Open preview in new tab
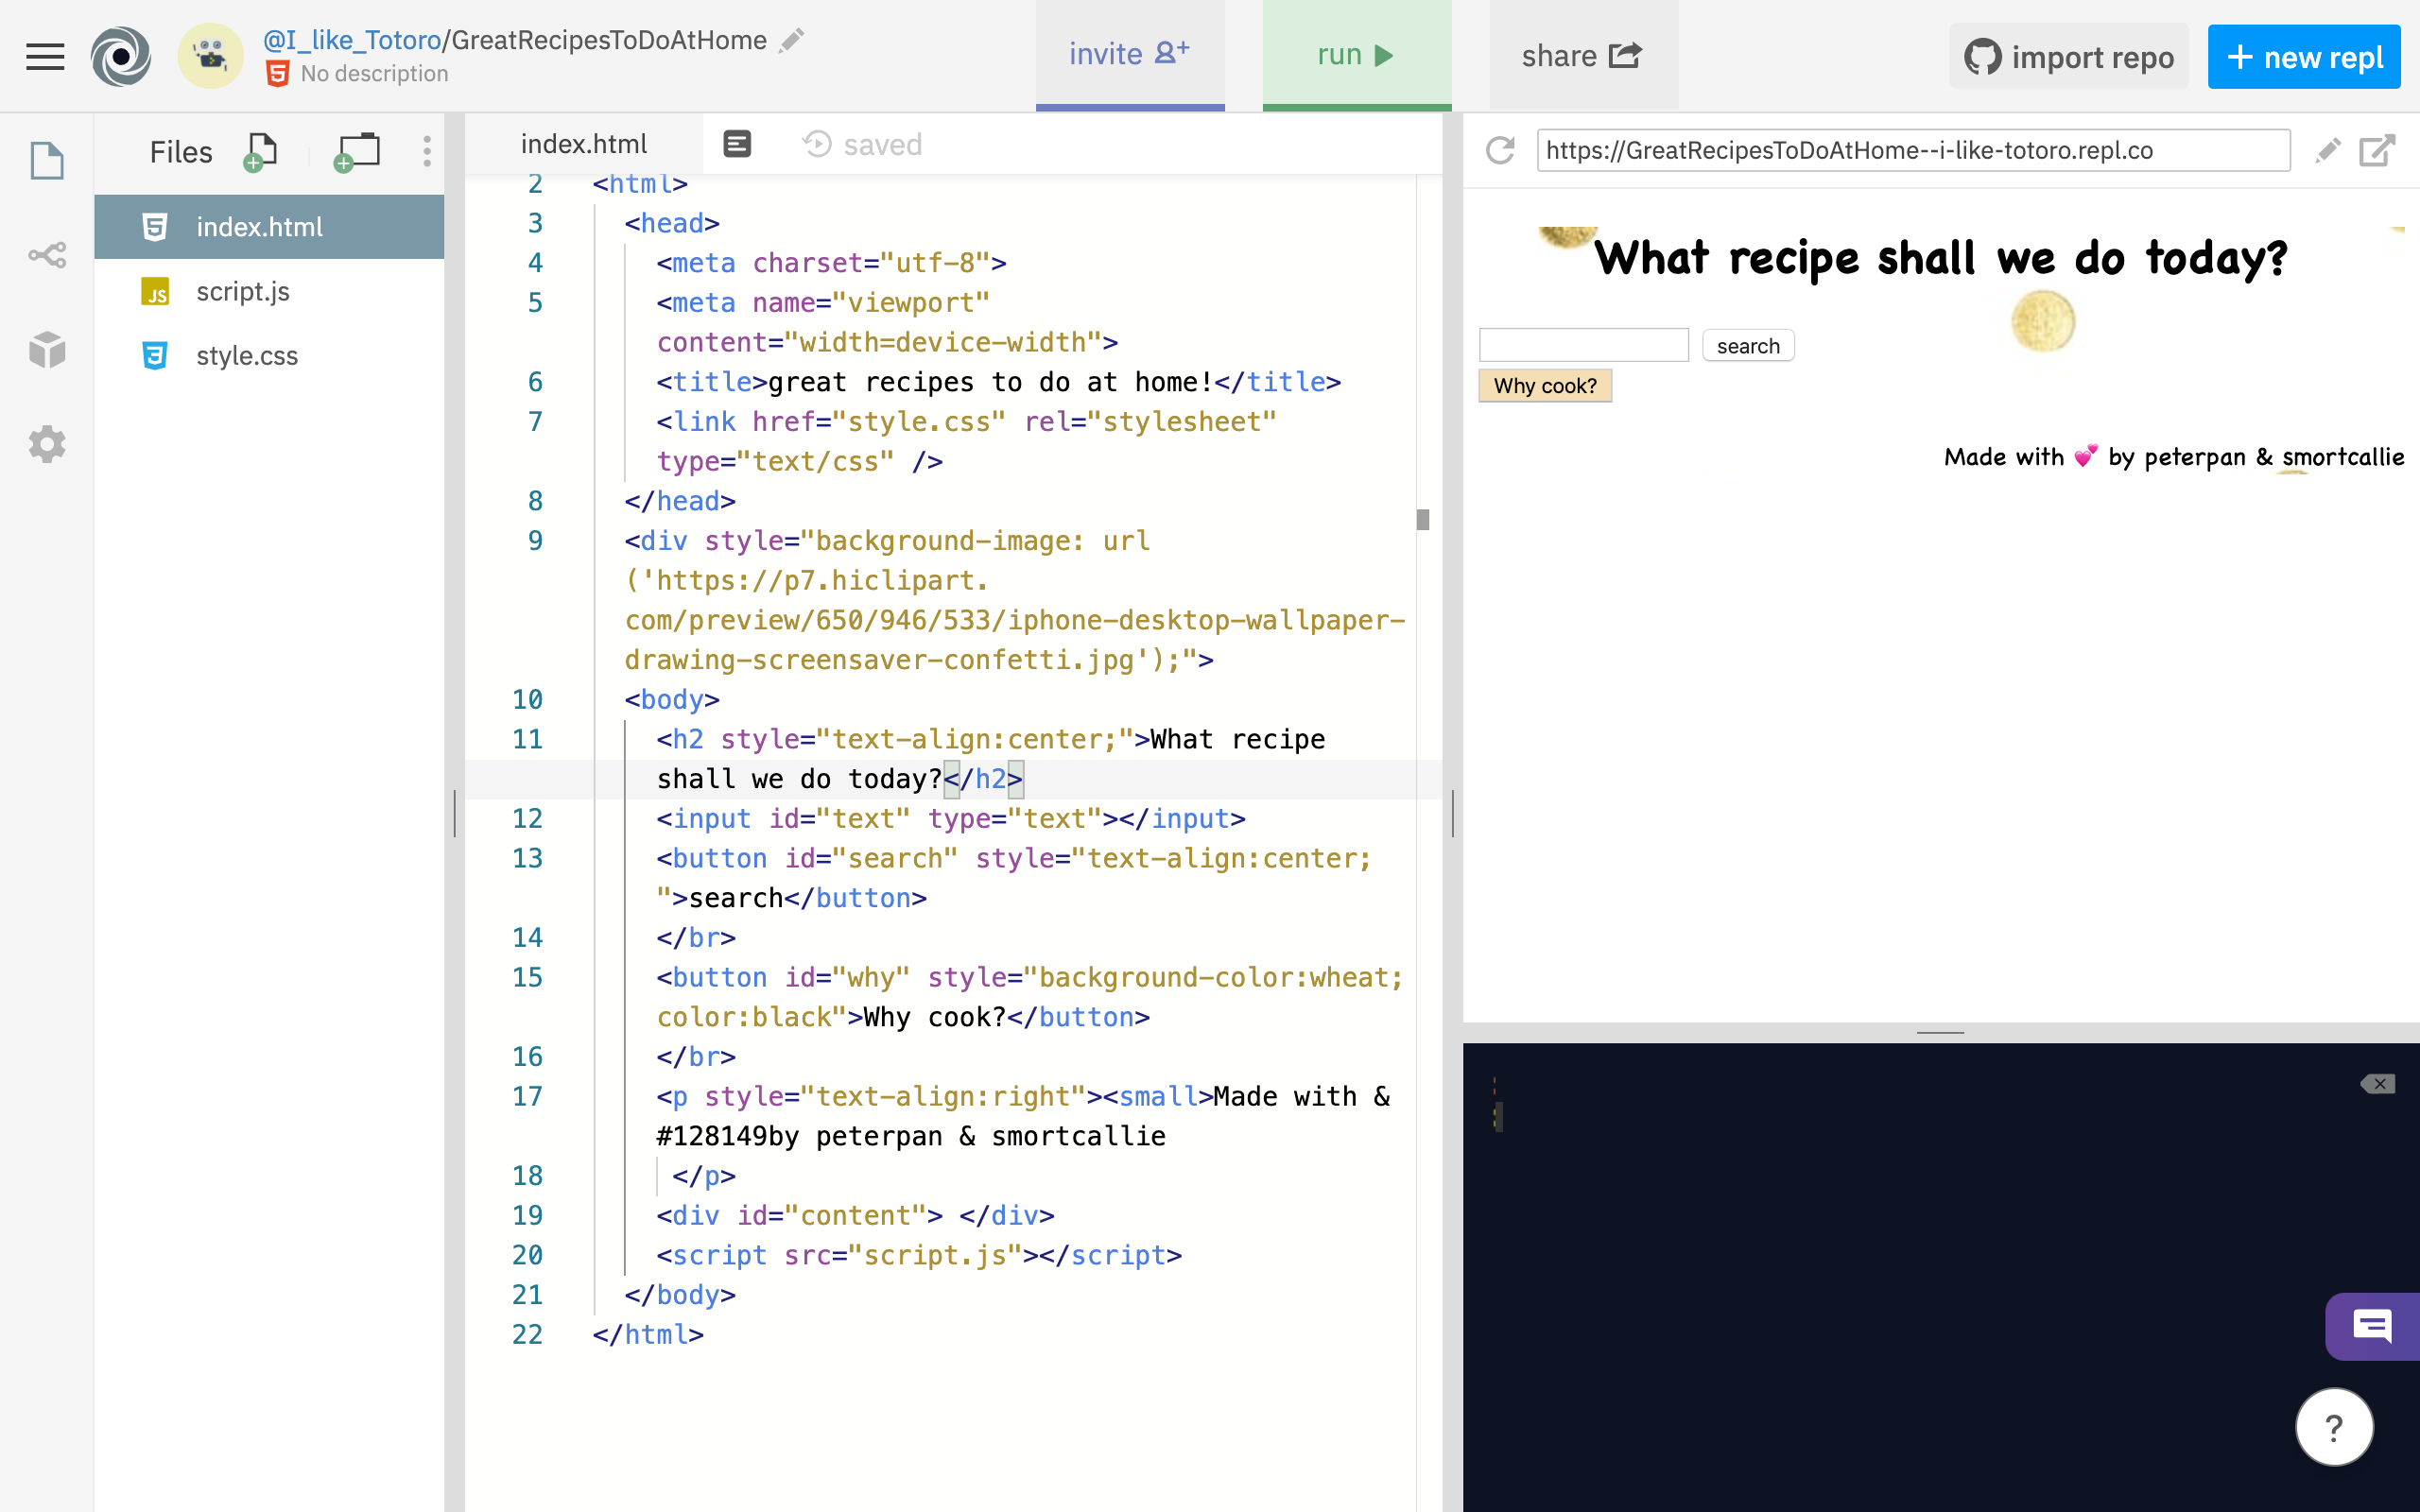2420x1512 pixels. click(x=2377, y=150)
